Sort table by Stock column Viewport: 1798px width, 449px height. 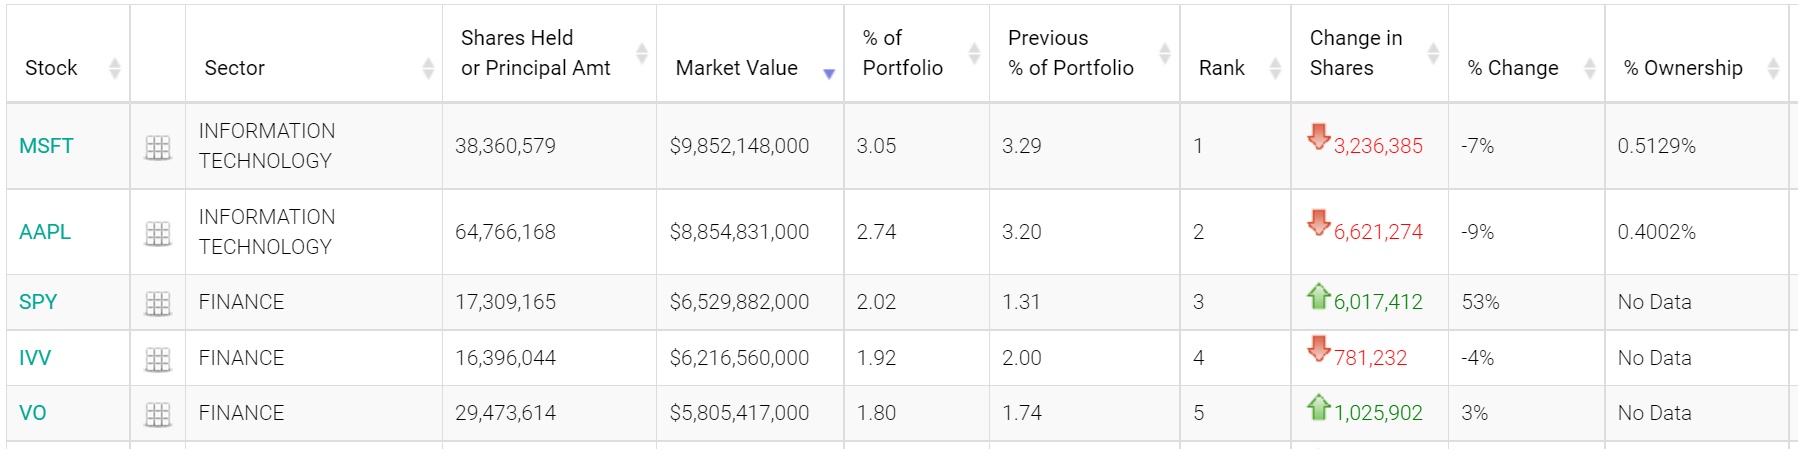point(51,68)
